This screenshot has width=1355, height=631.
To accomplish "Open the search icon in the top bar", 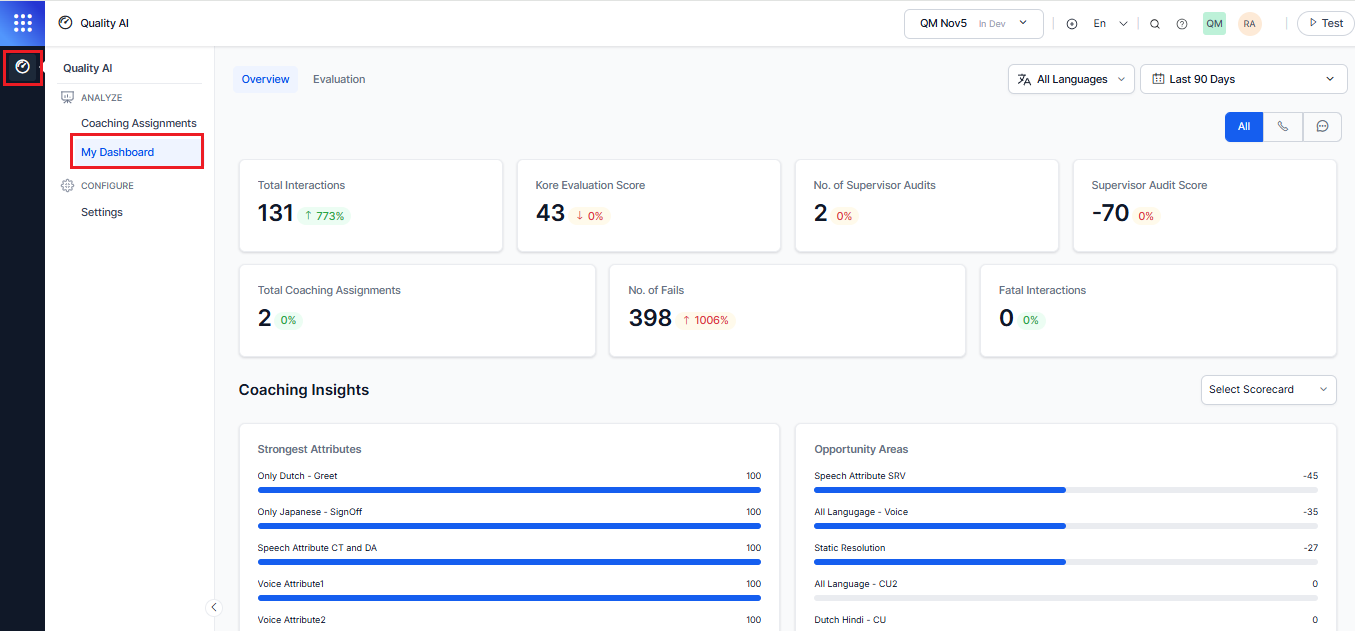I will point(1155,22).
